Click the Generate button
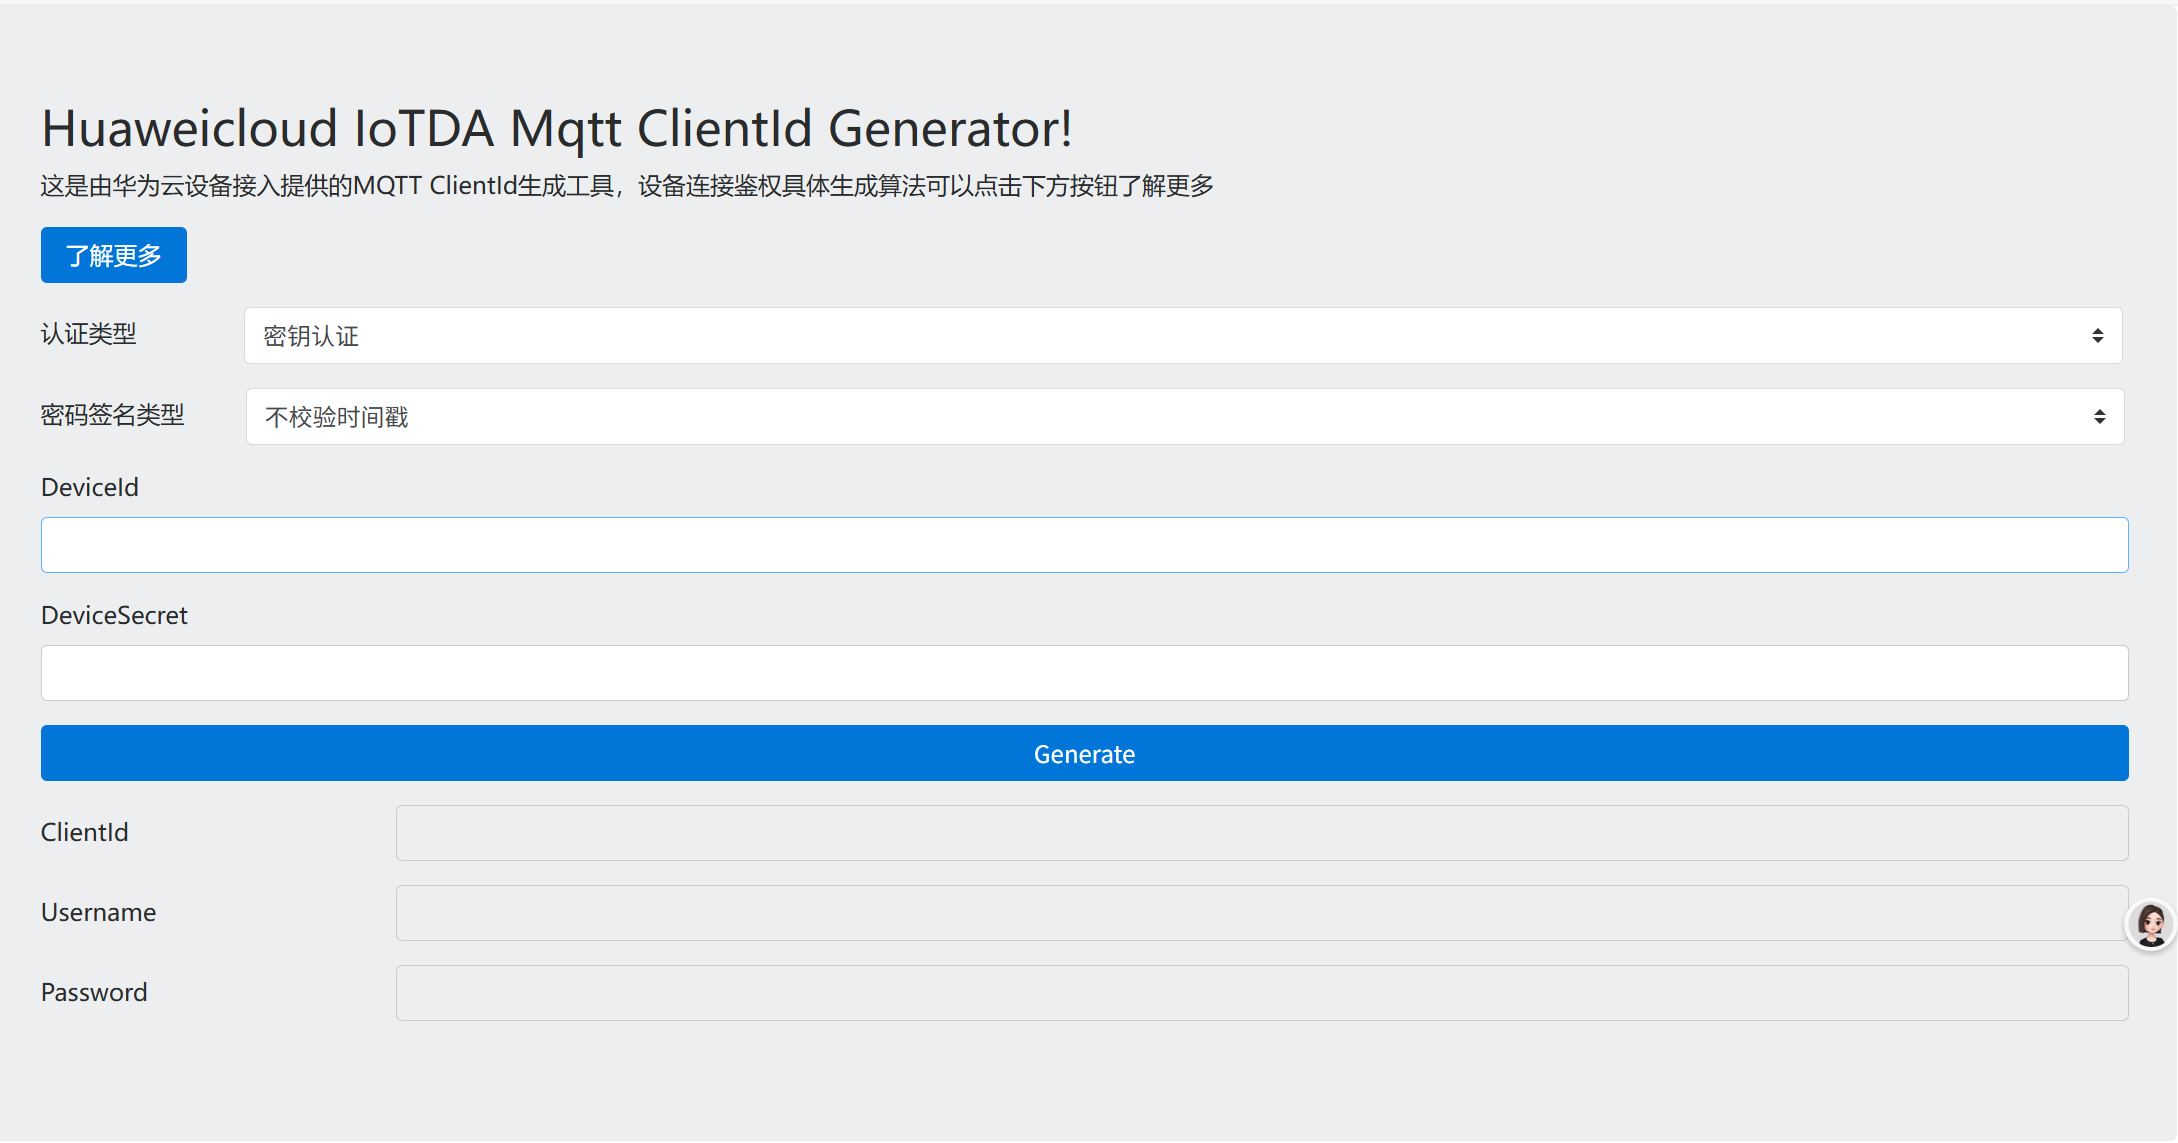Screen dimensions: 2178x1143 [x=1084, y=753]
